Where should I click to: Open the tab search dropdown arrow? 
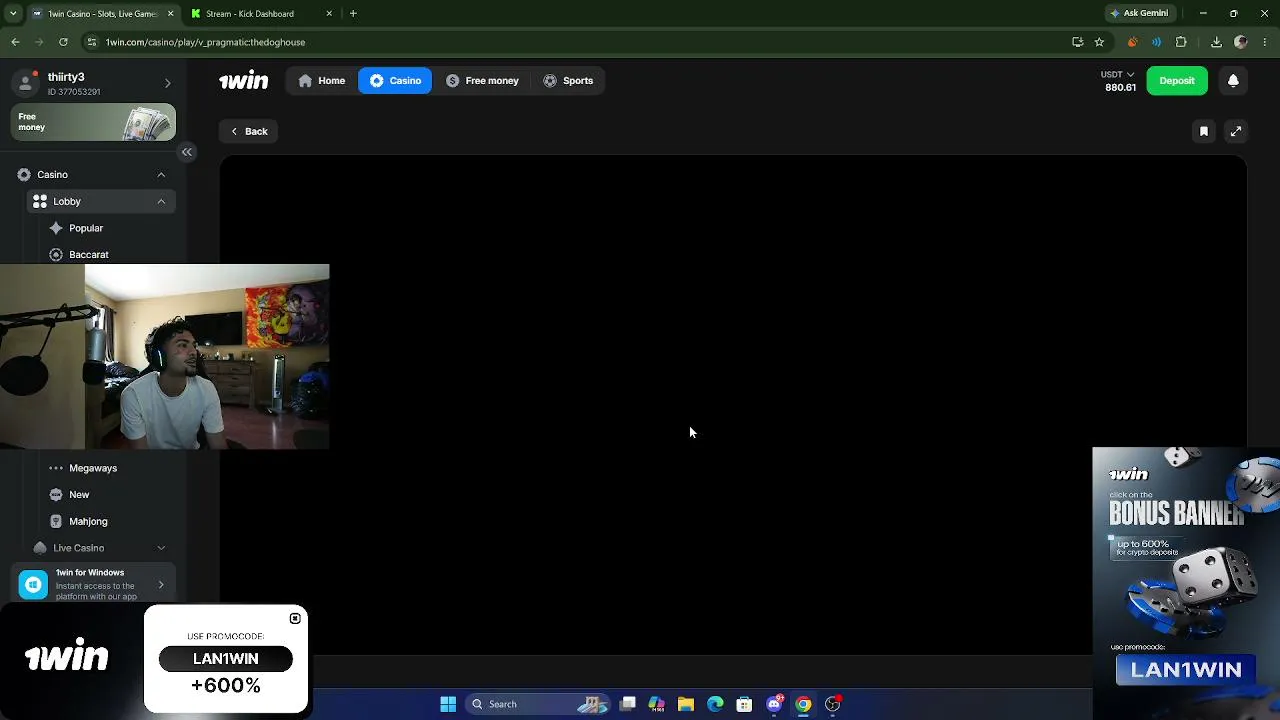point(13,13)
